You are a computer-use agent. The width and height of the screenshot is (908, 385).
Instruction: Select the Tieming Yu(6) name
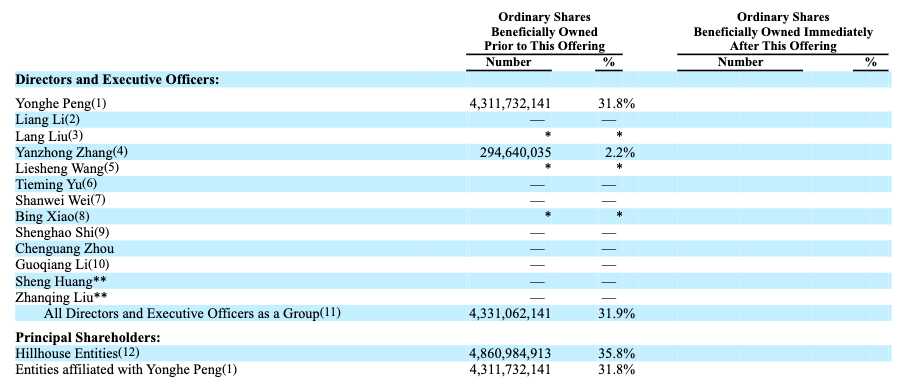point(57,185)
